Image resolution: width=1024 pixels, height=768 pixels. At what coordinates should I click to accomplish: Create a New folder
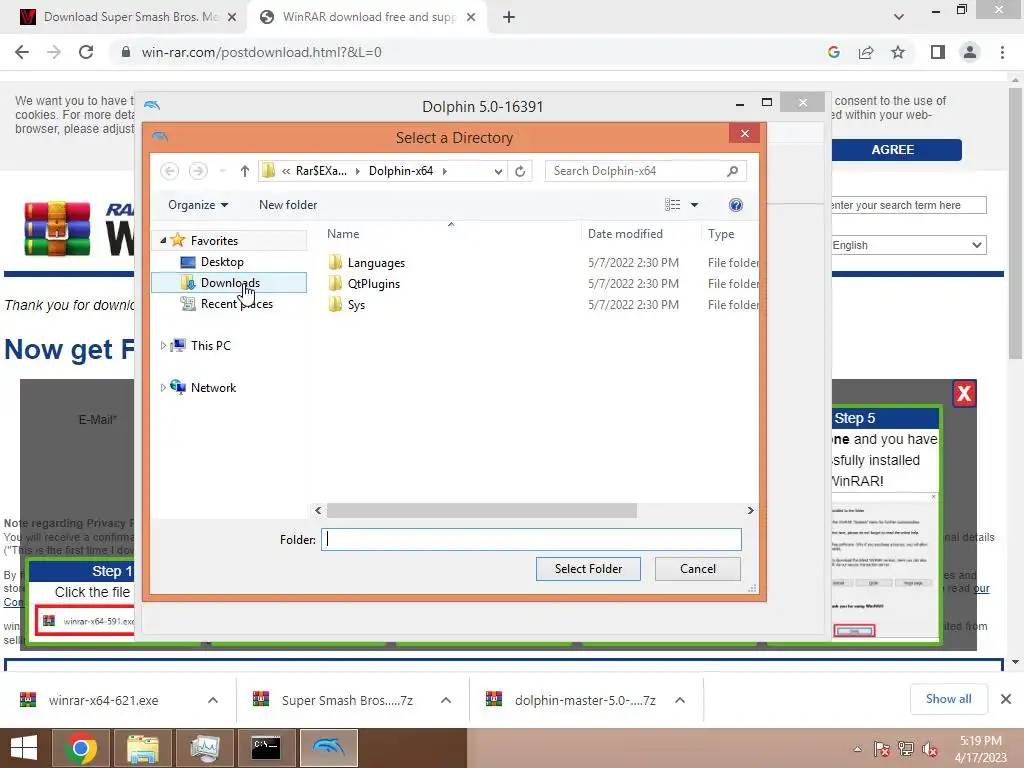(288, 205)
